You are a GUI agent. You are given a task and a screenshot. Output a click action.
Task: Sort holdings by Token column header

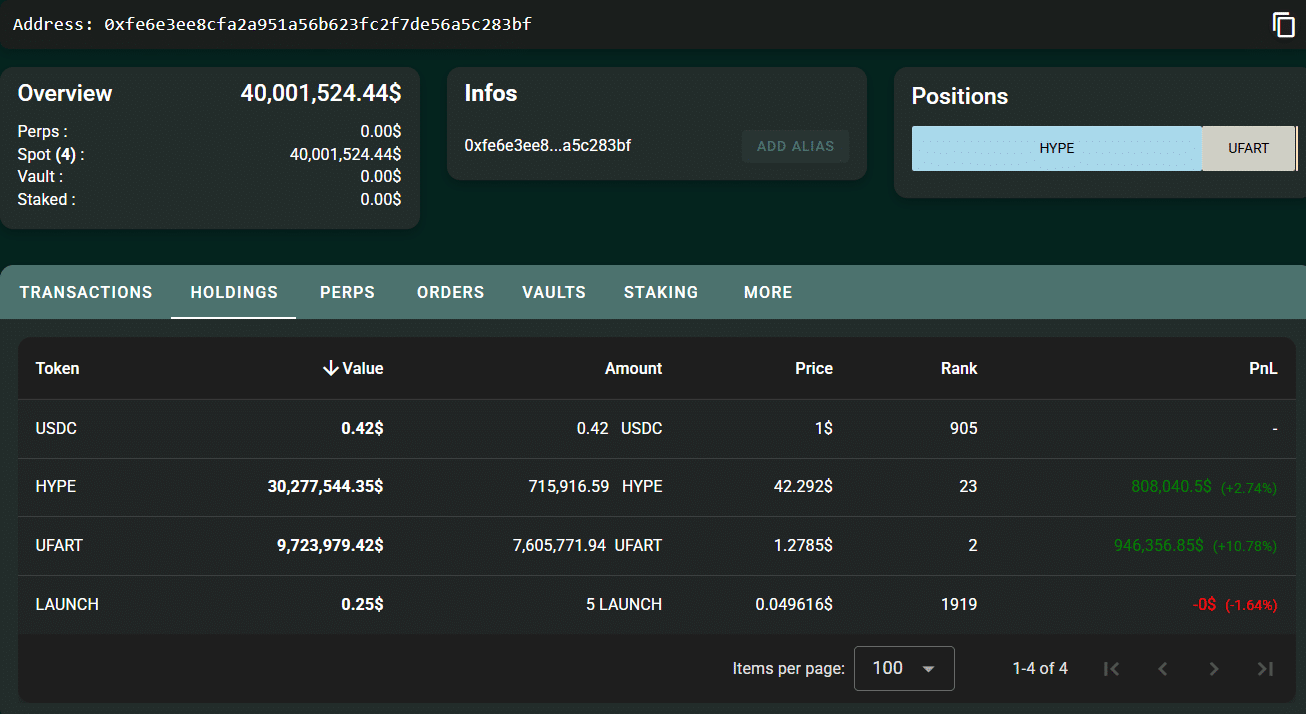coord(57,368)
